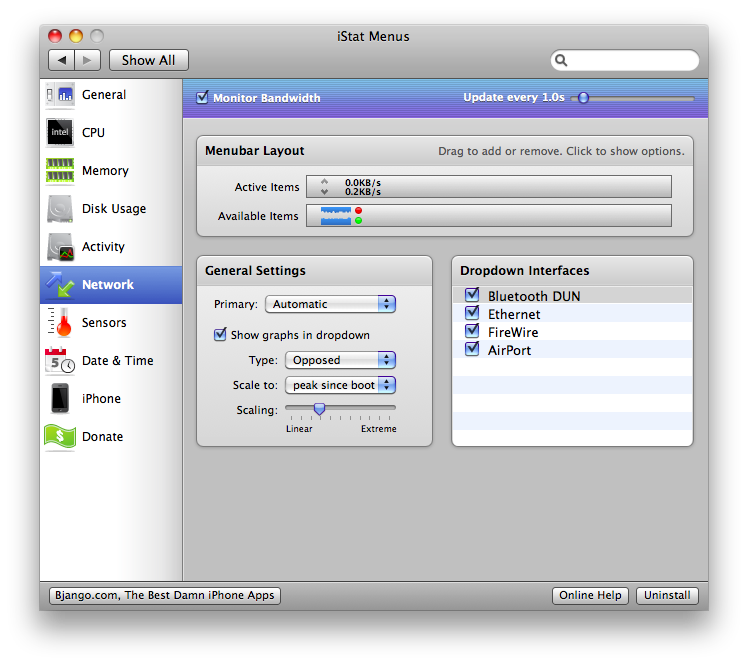Click the Donate dollar bill icon

[x=60, y=436]
